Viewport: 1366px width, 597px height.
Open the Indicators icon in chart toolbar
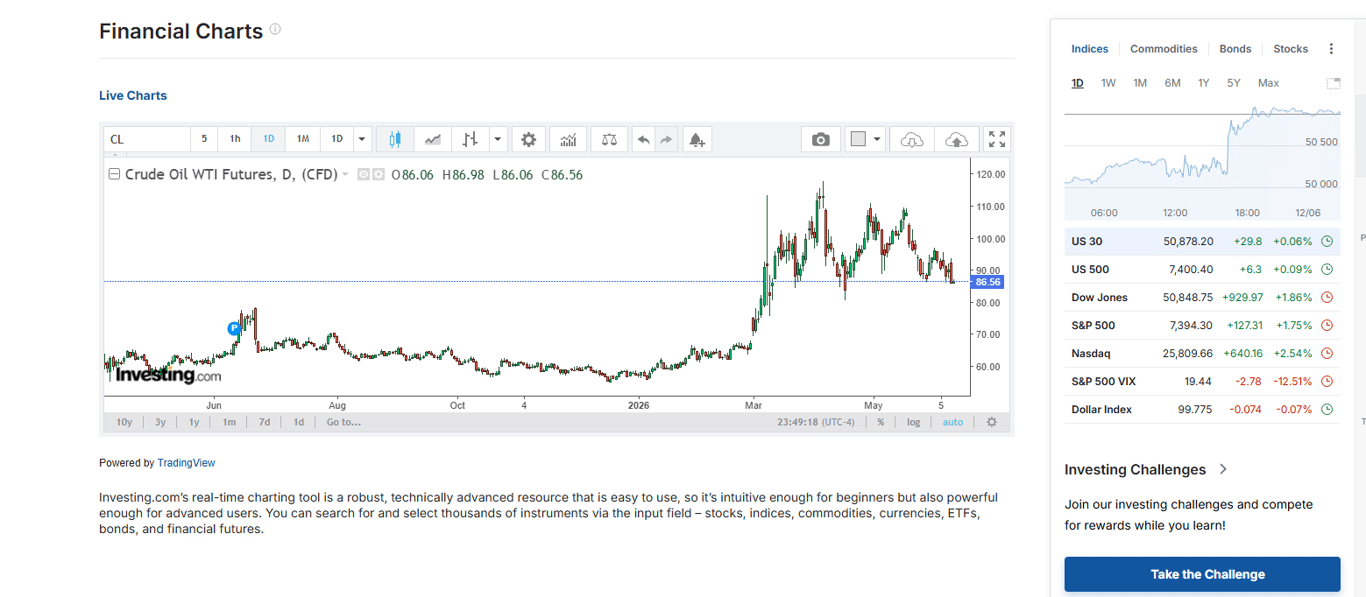pos(568,139)
